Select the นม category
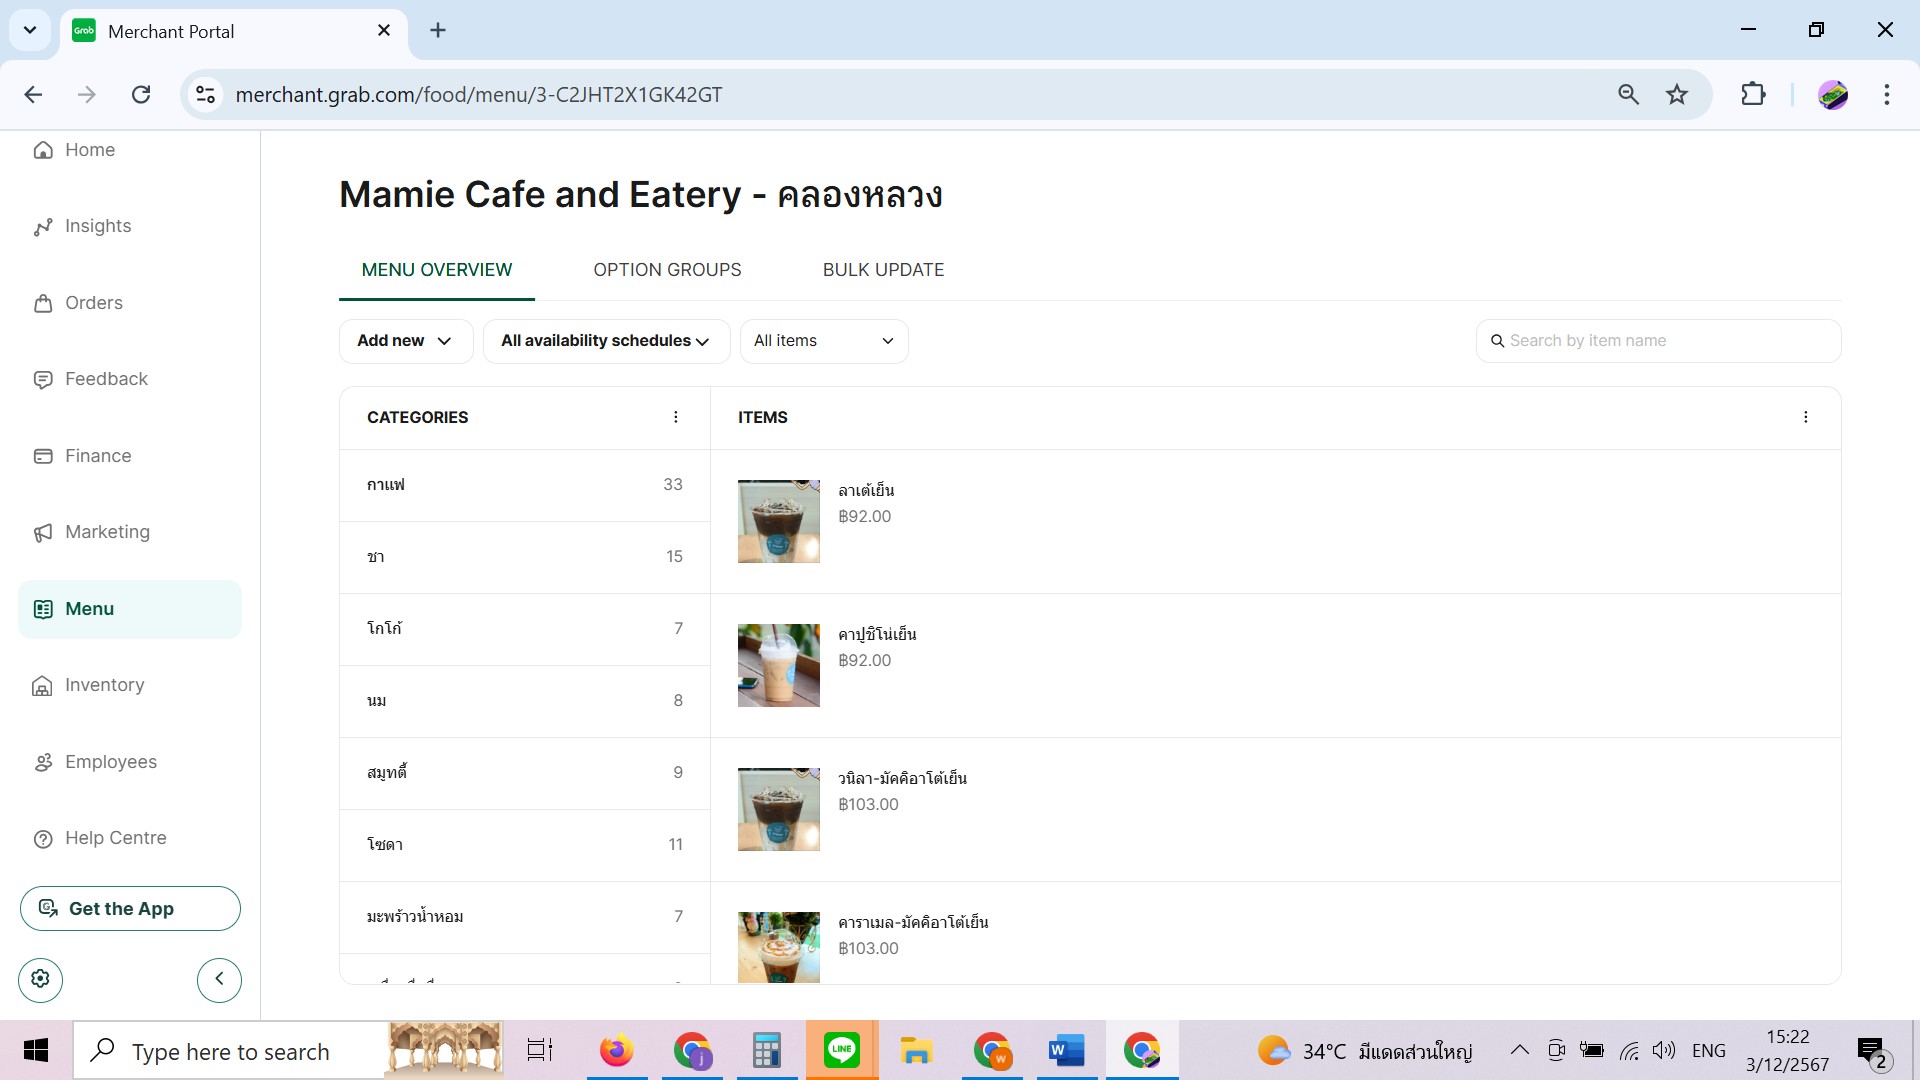Screen dimensions: 1920x1080 525,701
